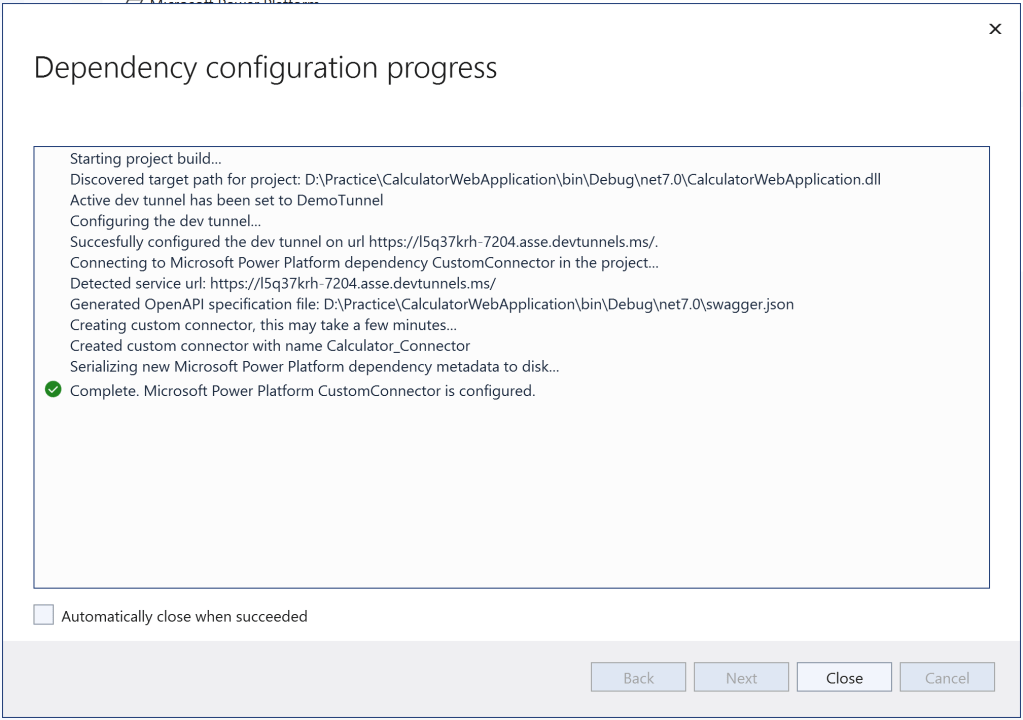Click the 'Discovered target path' log entry
Screen dimensions: 1023x720
475,180
